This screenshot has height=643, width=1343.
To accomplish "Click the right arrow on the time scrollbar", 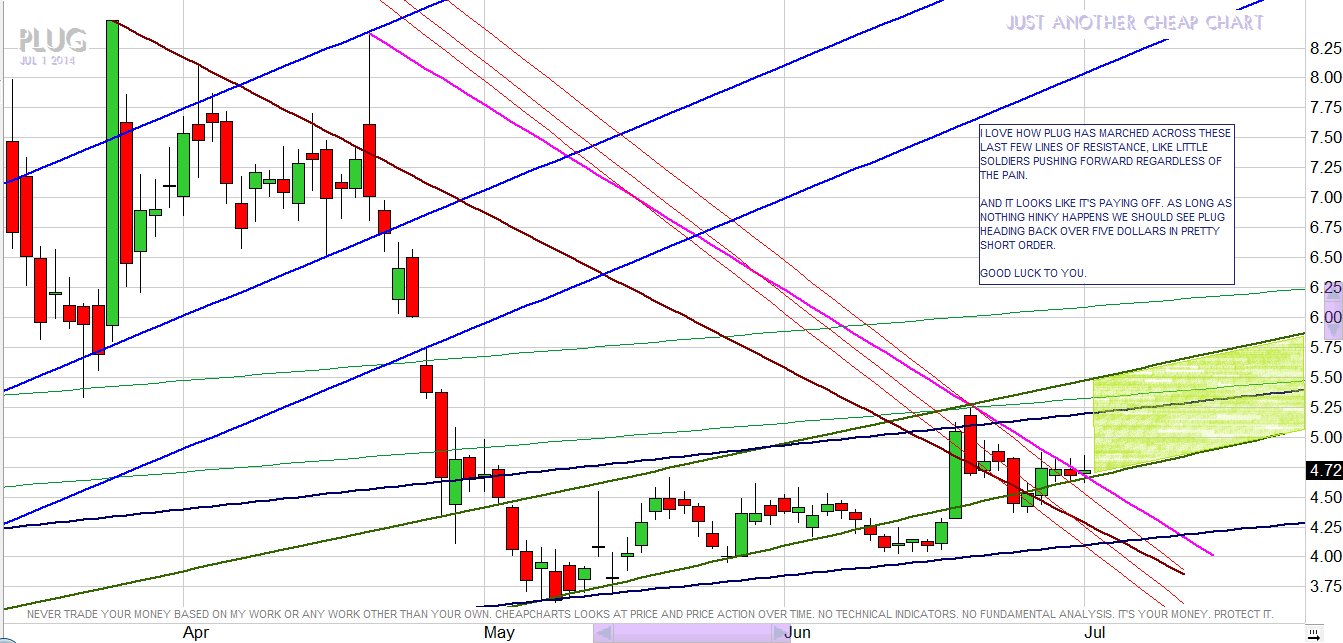I will coord(779,633).
